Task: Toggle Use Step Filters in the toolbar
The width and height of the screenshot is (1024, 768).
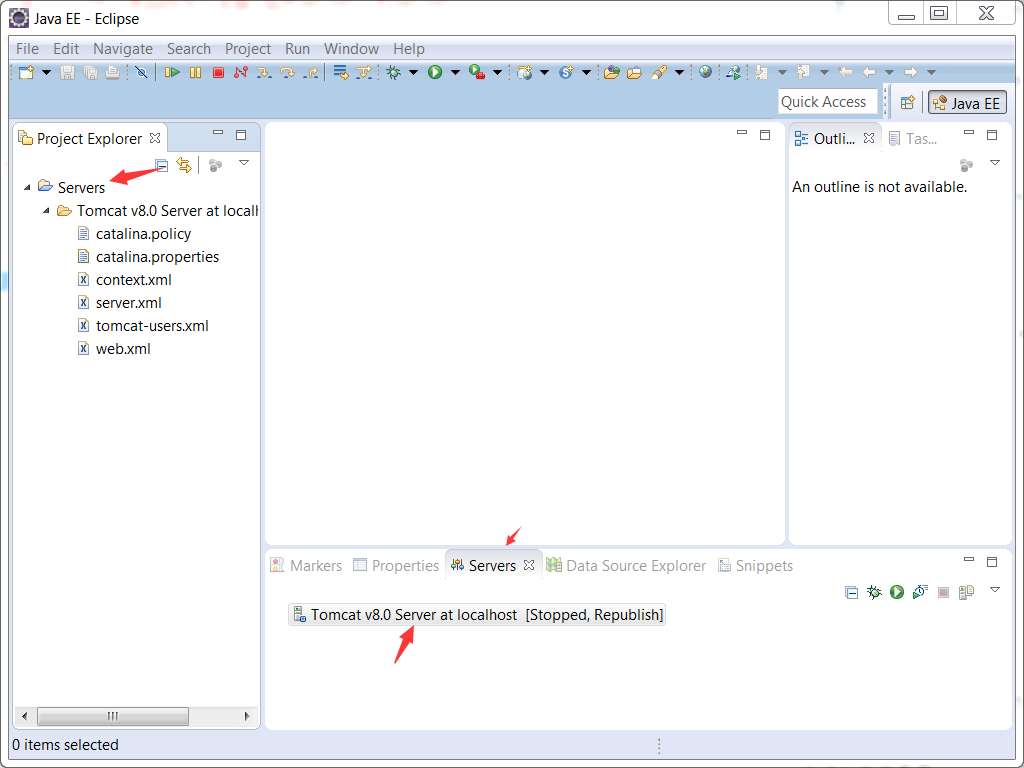Action: [364, 72]
